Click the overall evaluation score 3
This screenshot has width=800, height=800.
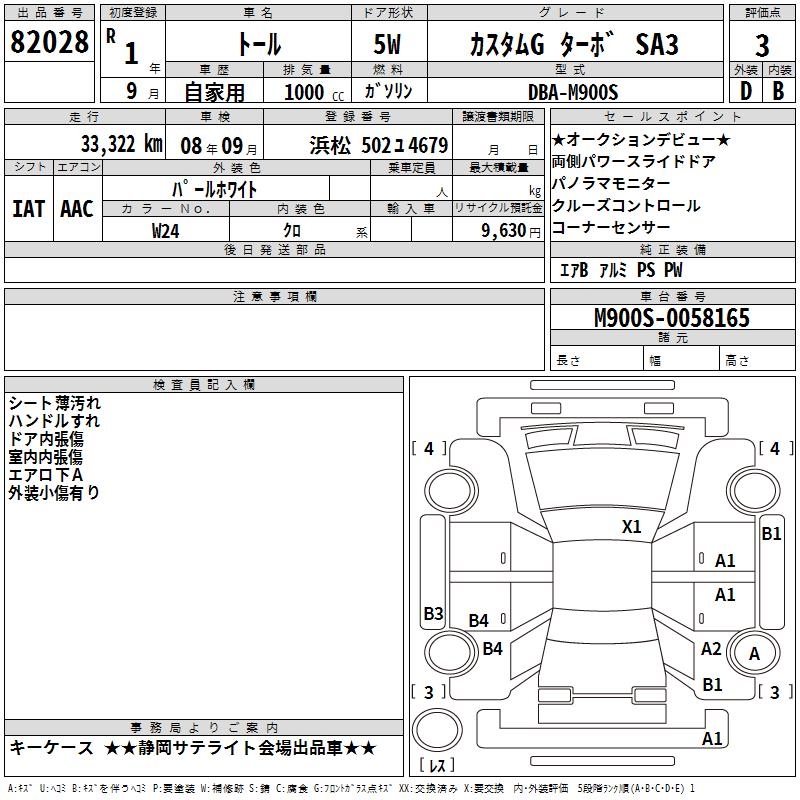762,45
